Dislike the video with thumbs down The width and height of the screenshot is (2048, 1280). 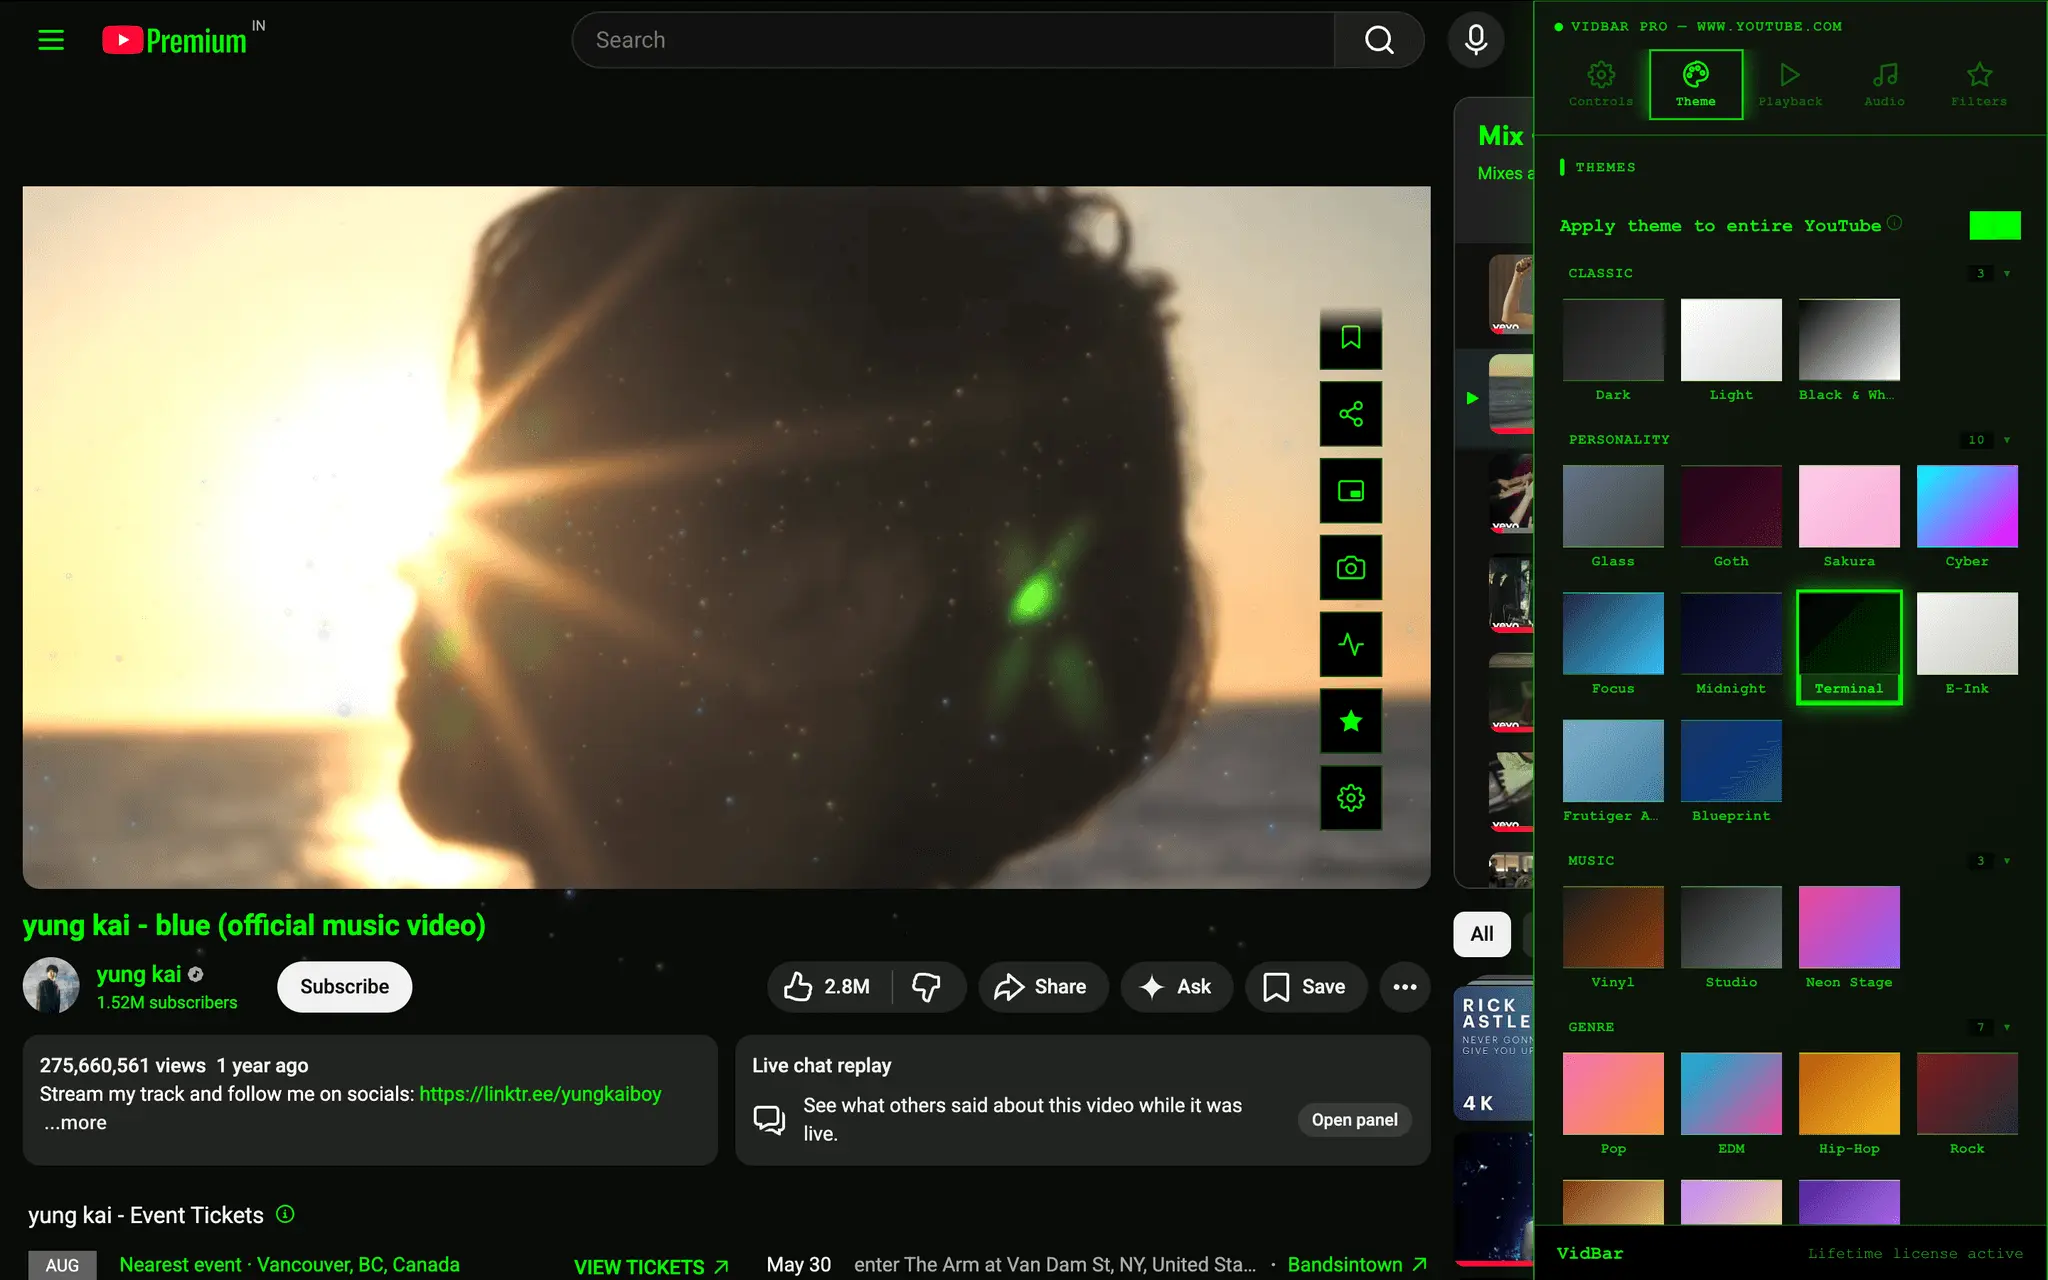click(x=928, y=987)
